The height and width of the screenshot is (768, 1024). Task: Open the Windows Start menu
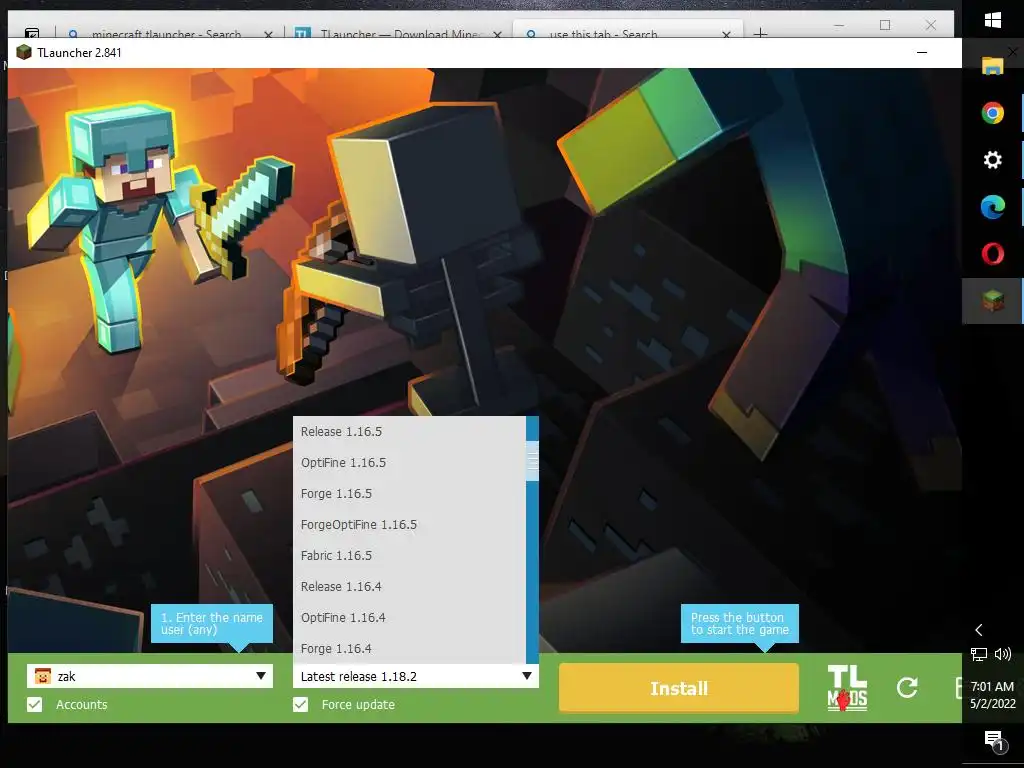(993, 20)
